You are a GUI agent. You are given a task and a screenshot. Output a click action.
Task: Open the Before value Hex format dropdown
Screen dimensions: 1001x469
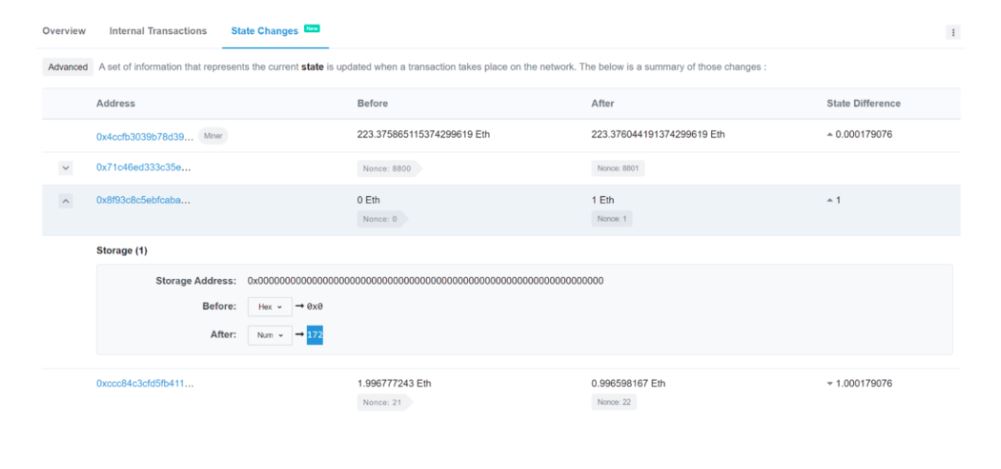tap(270, 306)
